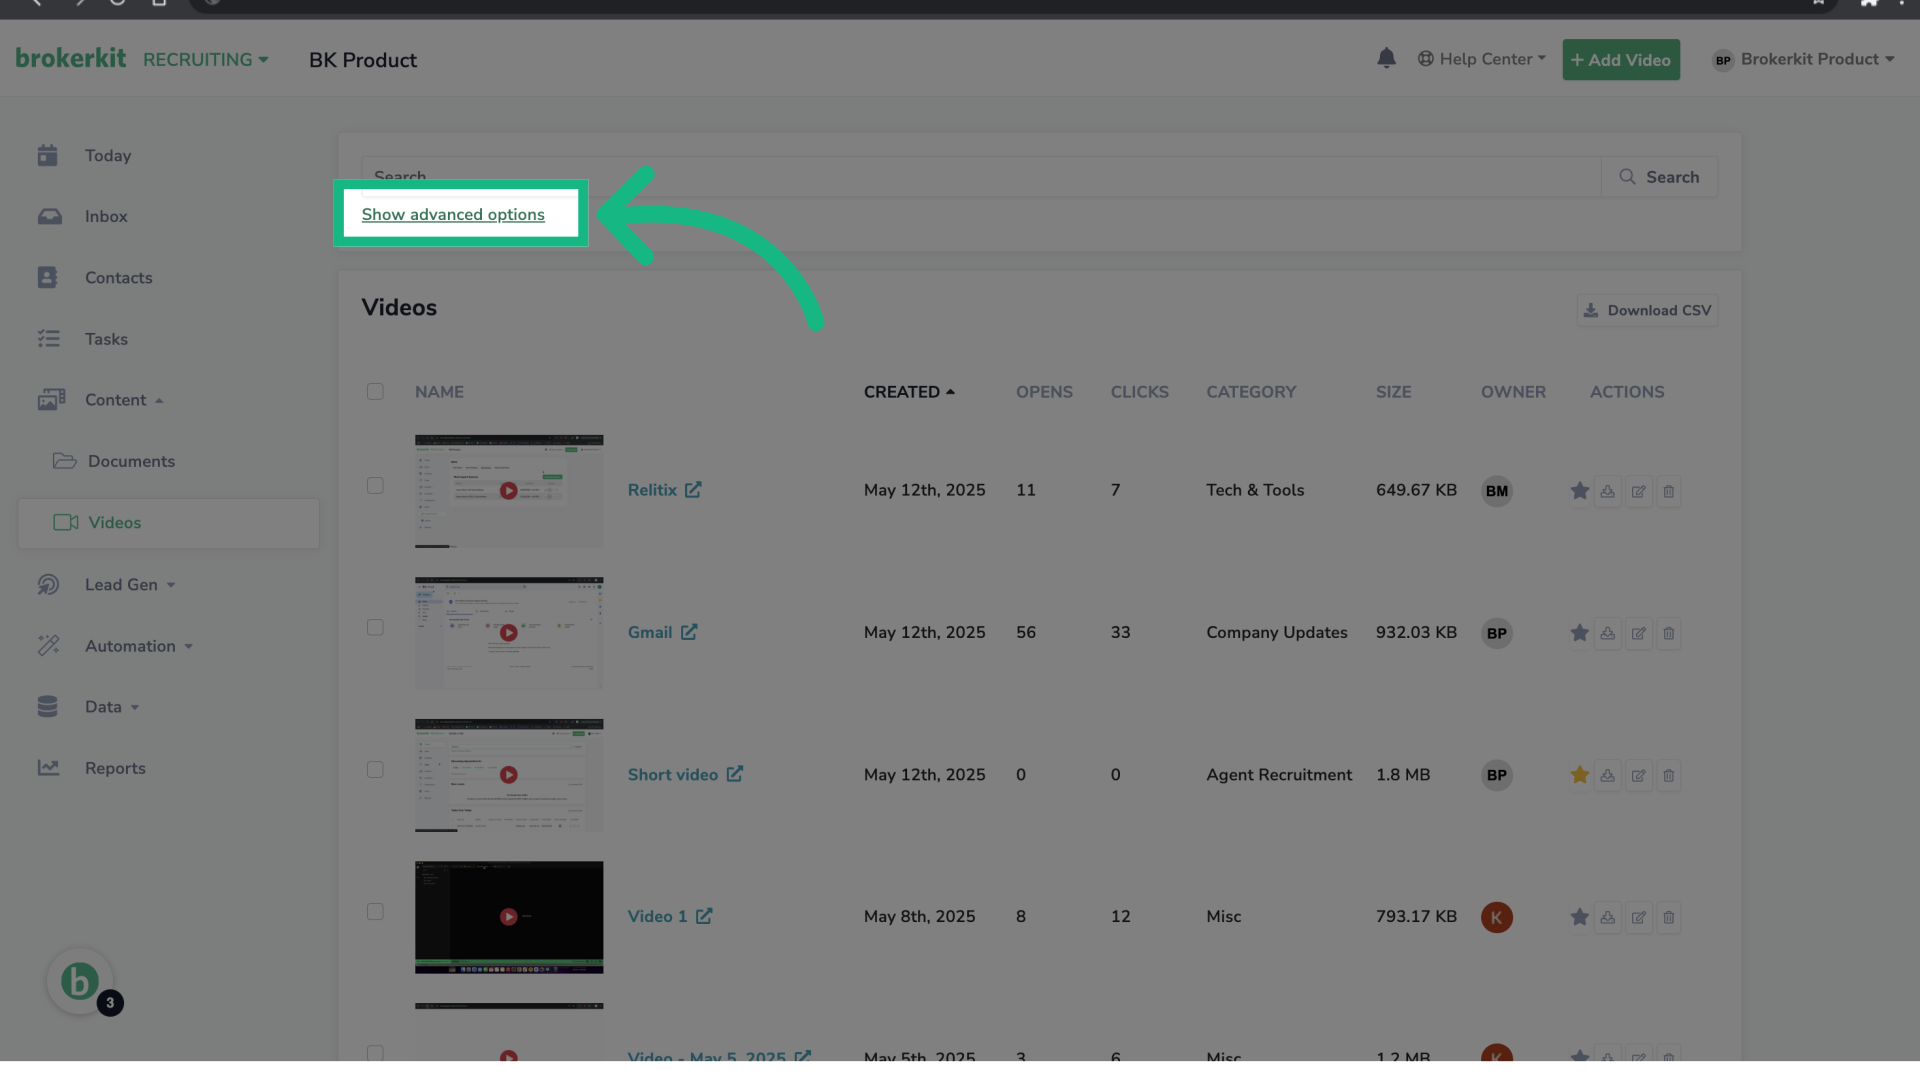Open the Video 1 name link
The image size is (1920, 1080).
[657, 916]
